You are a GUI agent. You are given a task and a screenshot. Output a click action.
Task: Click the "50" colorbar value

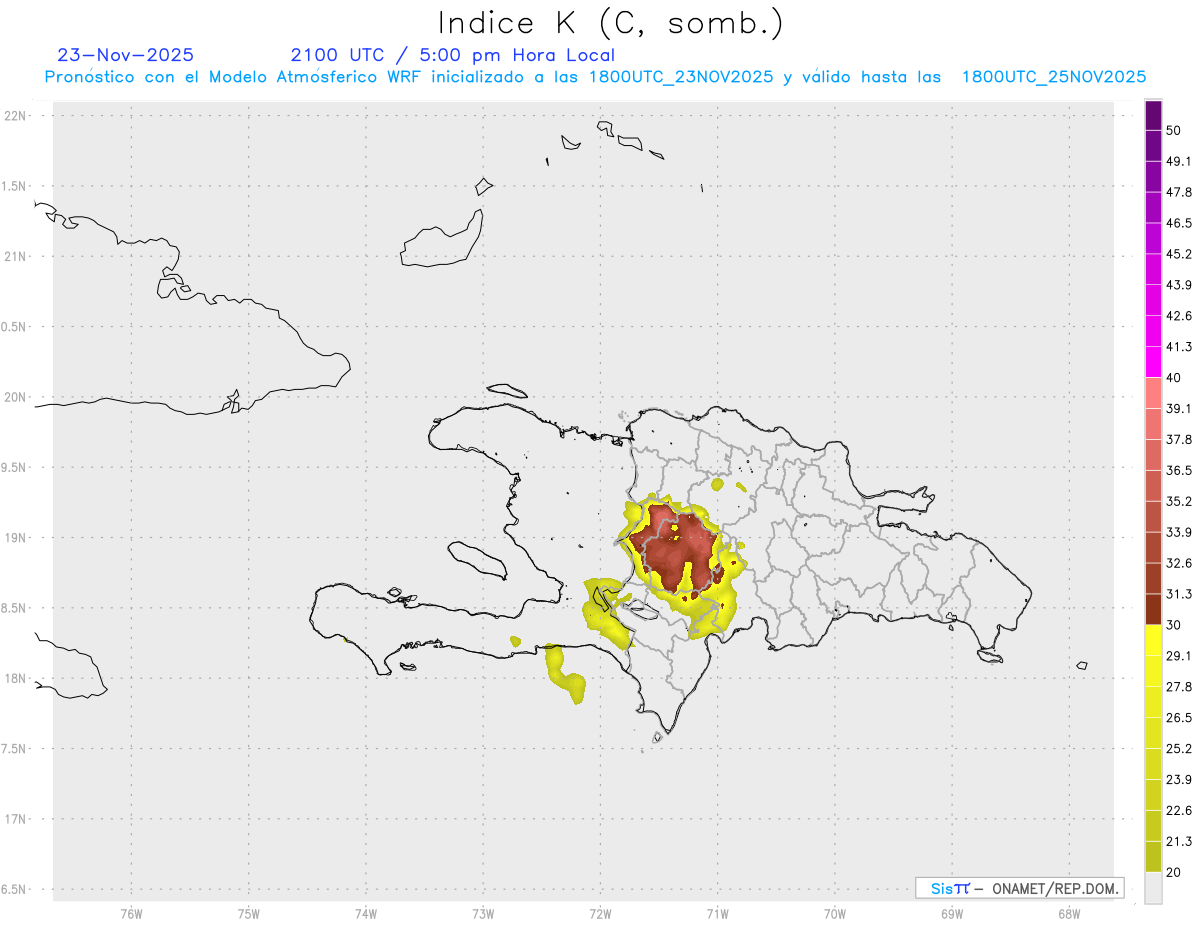point(1175,131)
